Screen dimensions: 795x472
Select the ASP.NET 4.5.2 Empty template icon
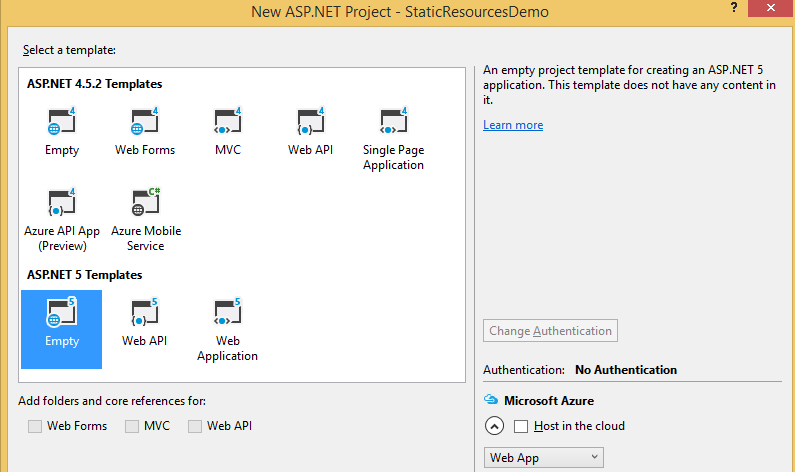62,122
